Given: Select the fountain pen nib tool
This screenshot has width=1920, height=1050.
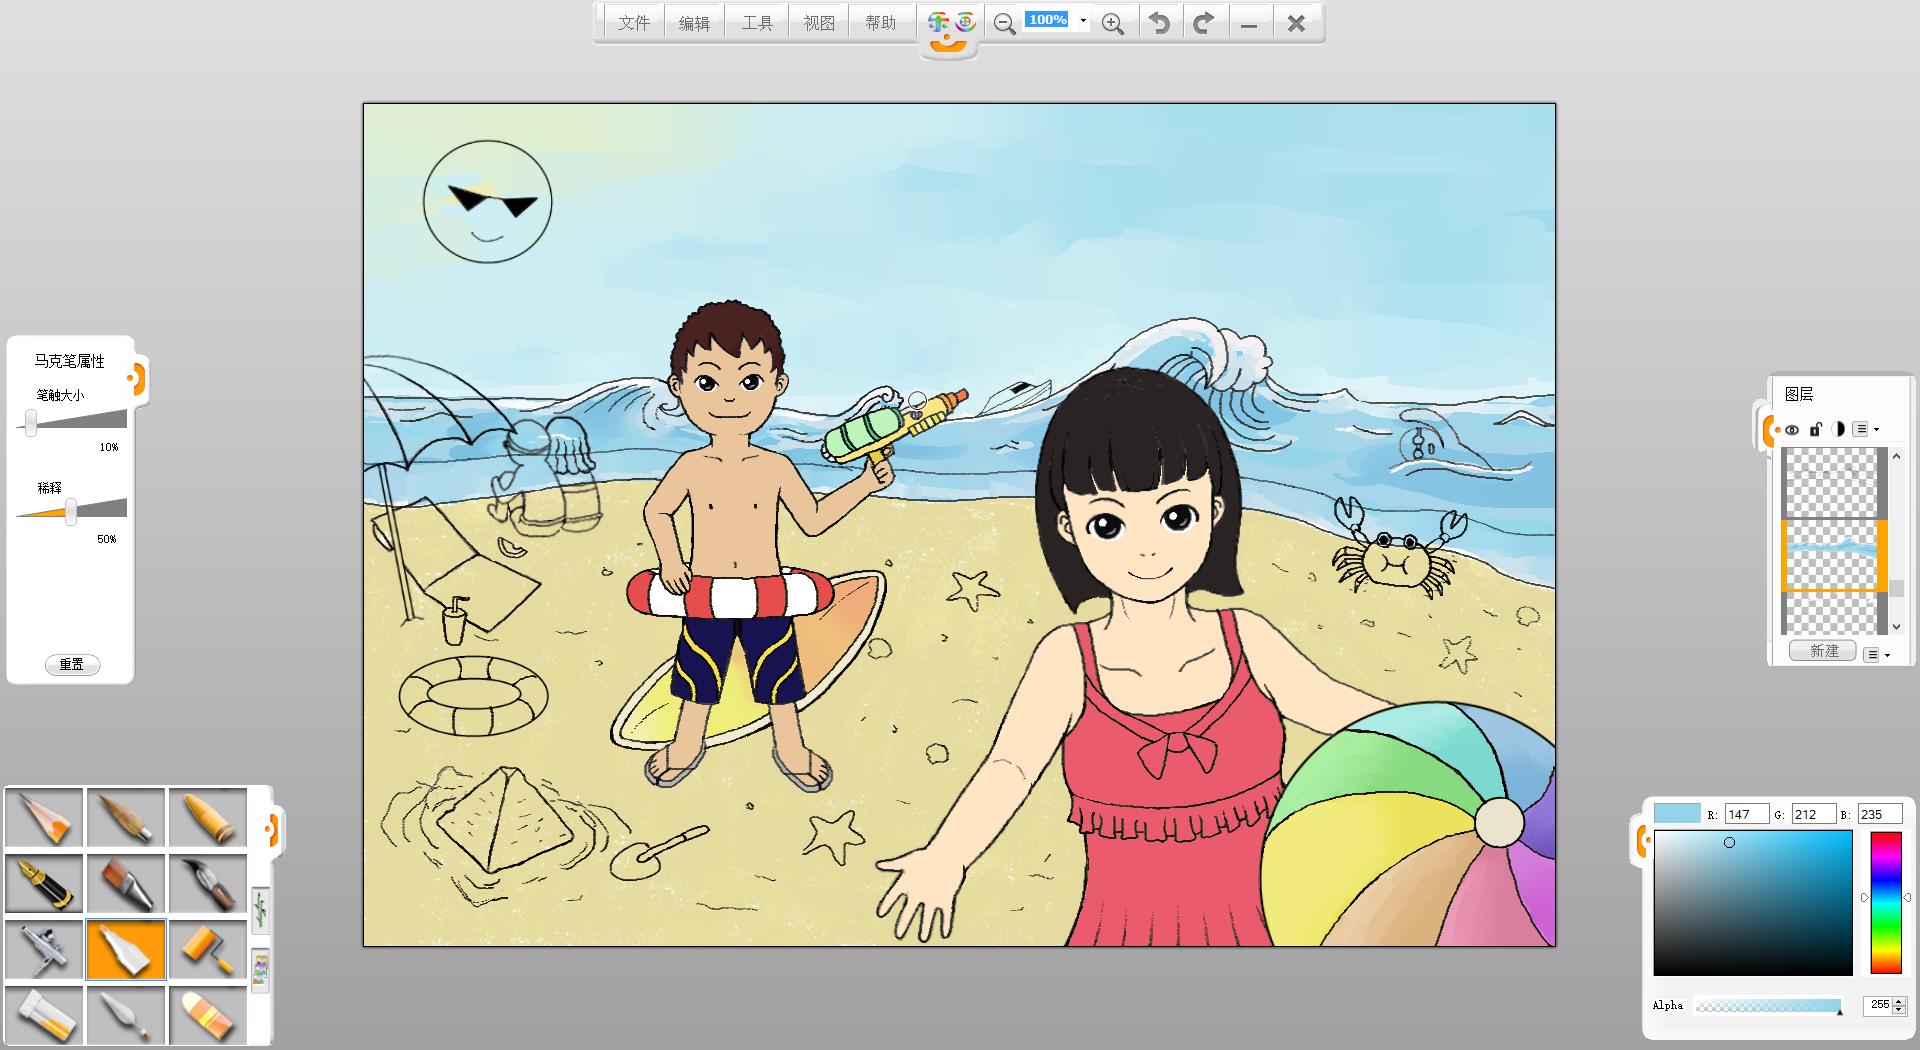Looking at the screenshot, I should pos(44,883).
